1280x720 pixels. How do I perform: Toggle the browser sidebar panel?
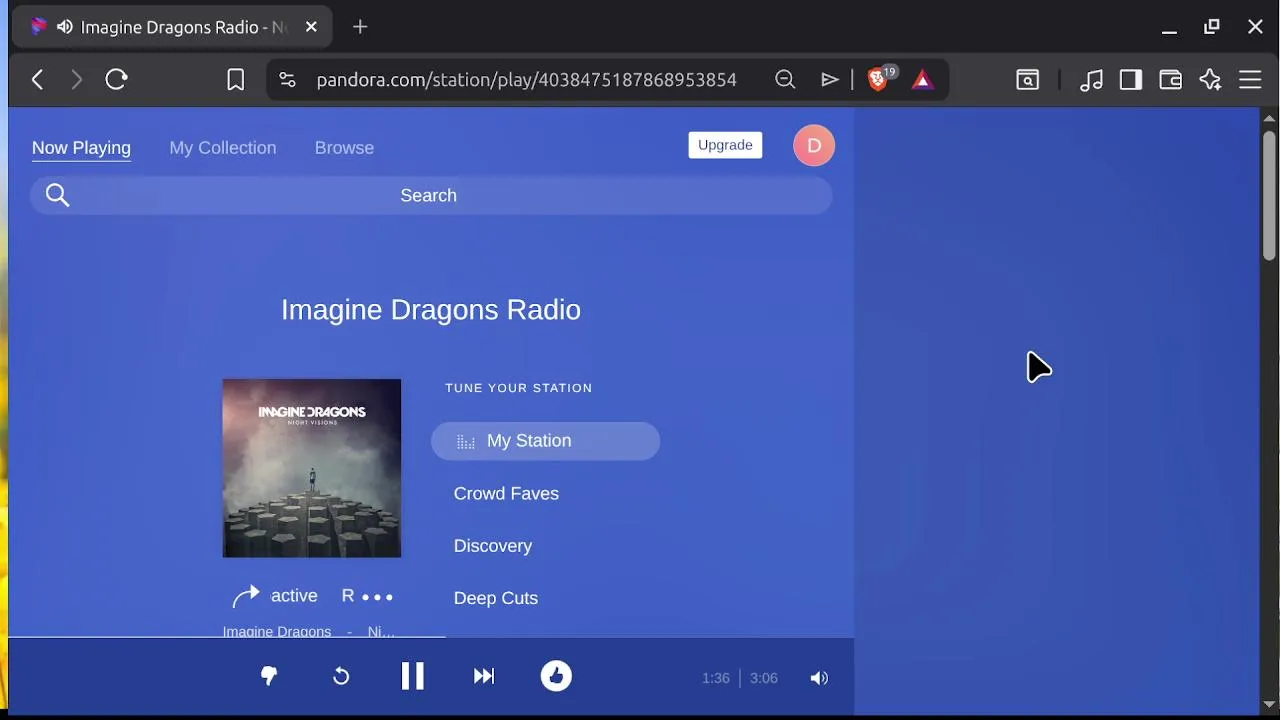coord(1131,80)
